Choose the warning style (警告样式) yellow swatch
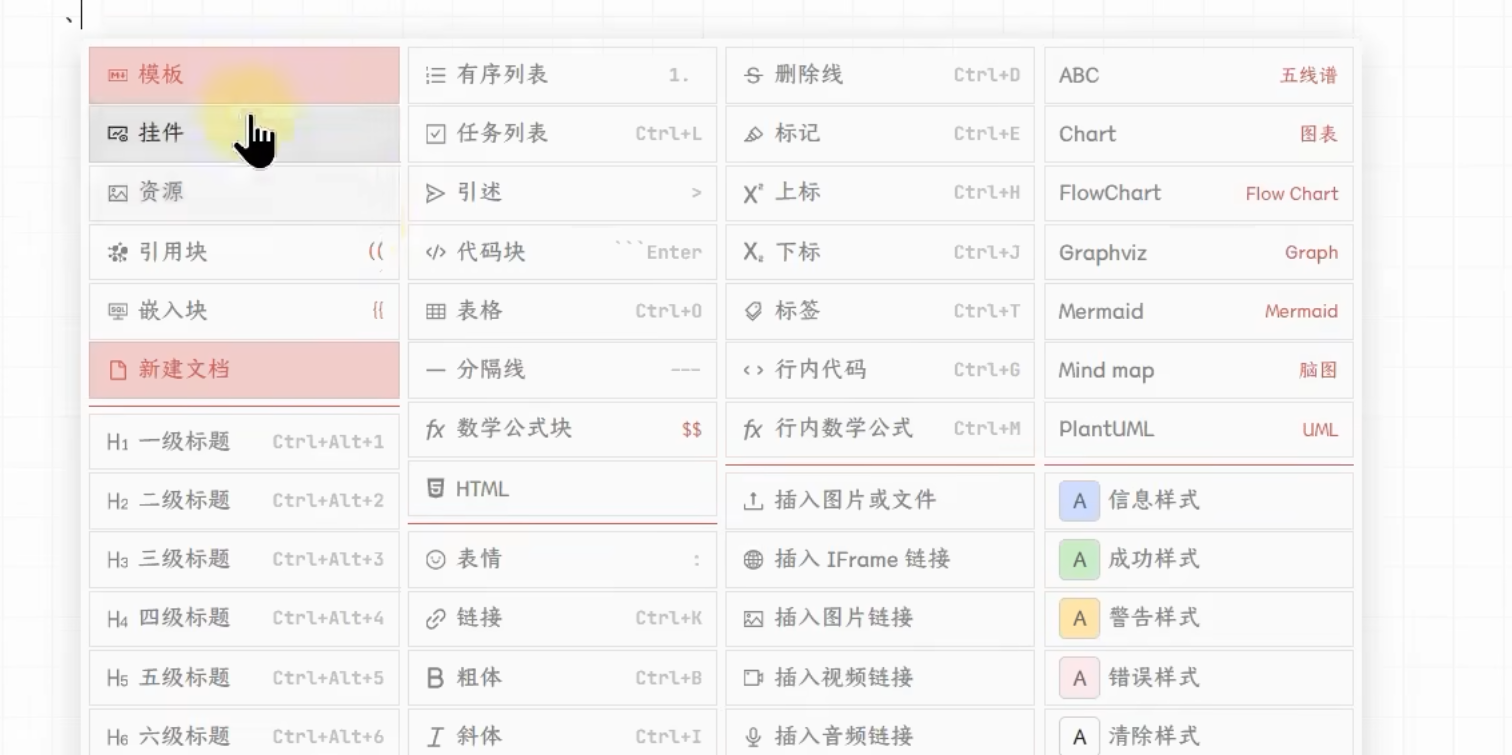 point(1079,619)
